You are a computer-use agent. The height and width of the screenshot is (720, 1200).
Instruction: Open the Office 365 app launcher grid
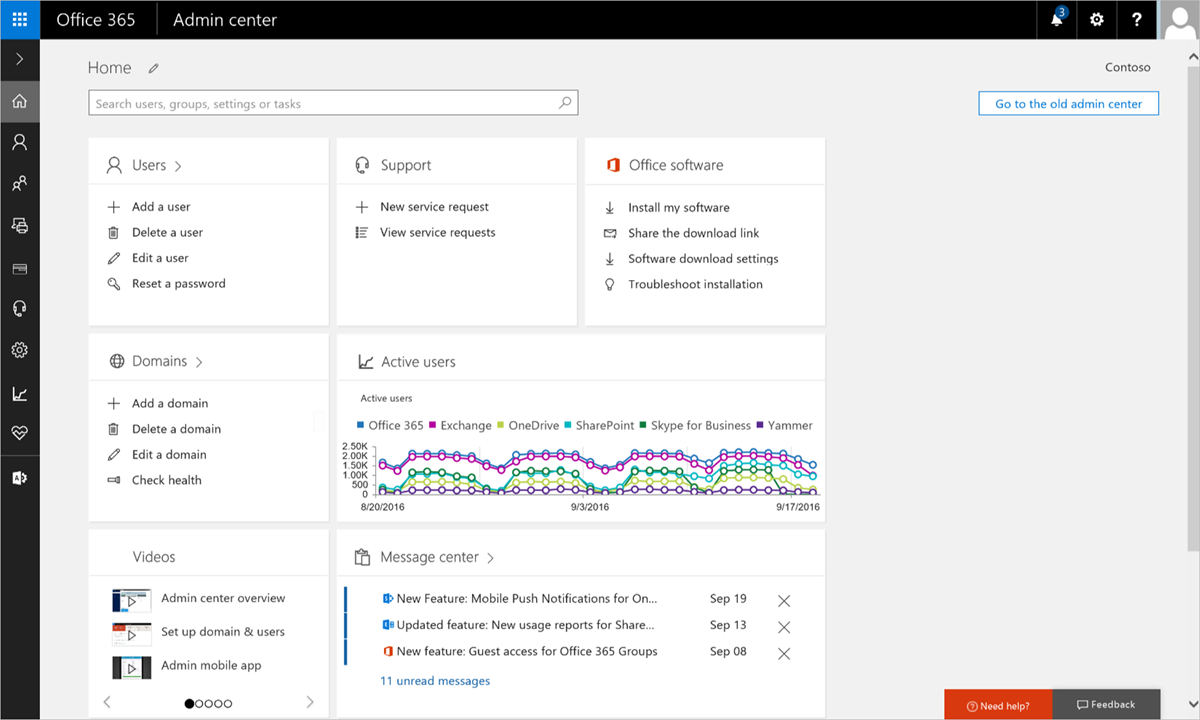(20, 19)
